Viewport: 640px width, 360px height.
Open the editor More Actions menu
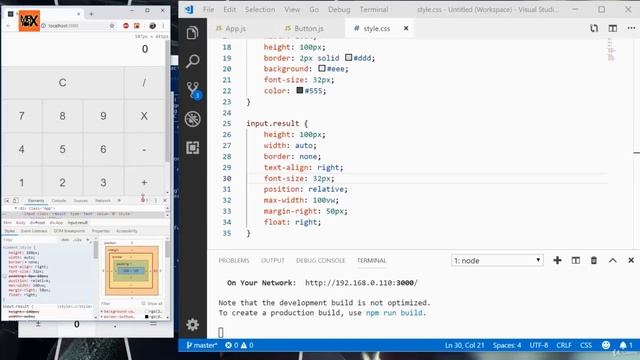click(x=631, y=28)
